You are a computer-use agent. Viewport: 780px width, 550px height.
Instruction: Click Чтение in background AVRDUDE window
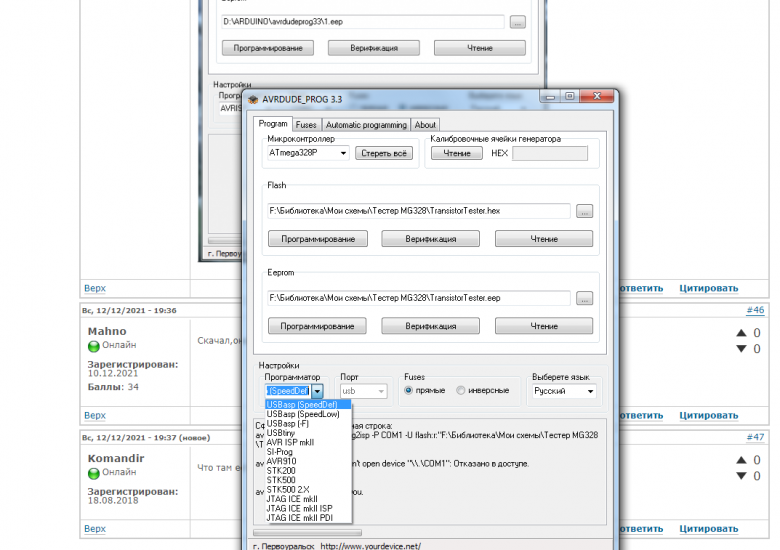(x=480, y=48)
